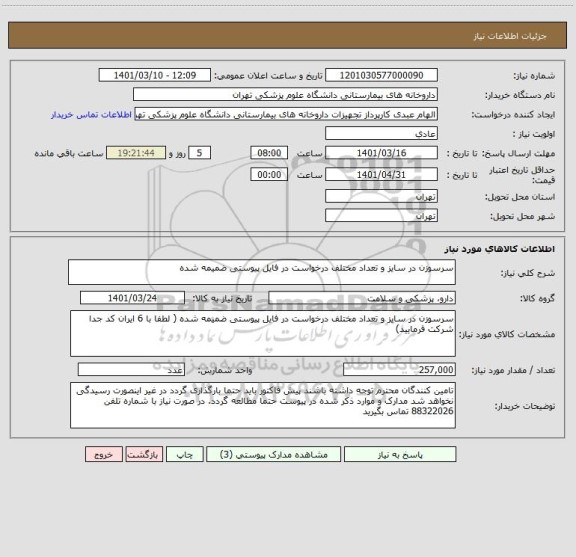Click the نام دستگاه خریدار label
Image resolution: width=576 pixels, height=557 pixels.
tap(520, 95)
